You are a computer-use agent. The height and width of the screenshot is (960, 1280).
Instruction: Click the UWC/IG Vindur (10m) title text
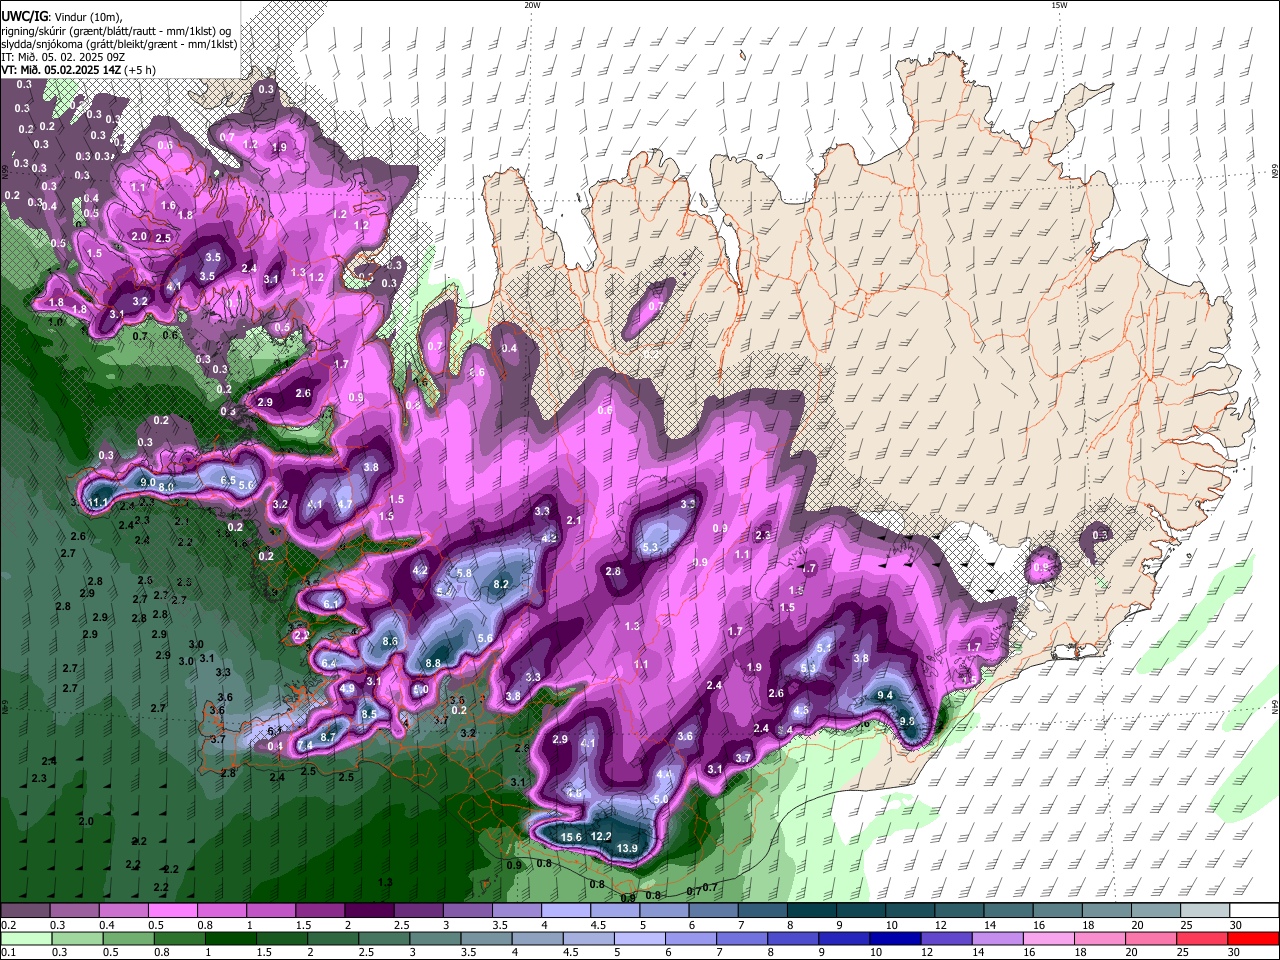(x=61, y=16)
